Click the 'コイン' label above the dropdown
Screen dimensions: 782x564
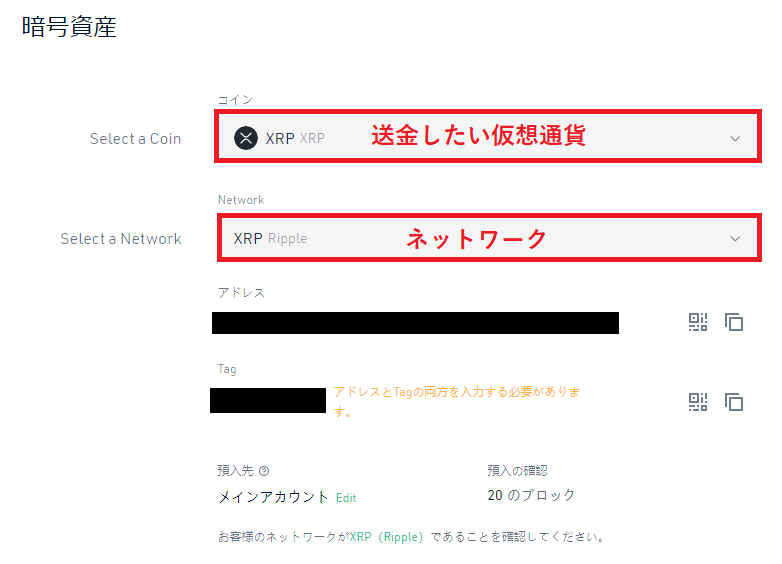235,100
